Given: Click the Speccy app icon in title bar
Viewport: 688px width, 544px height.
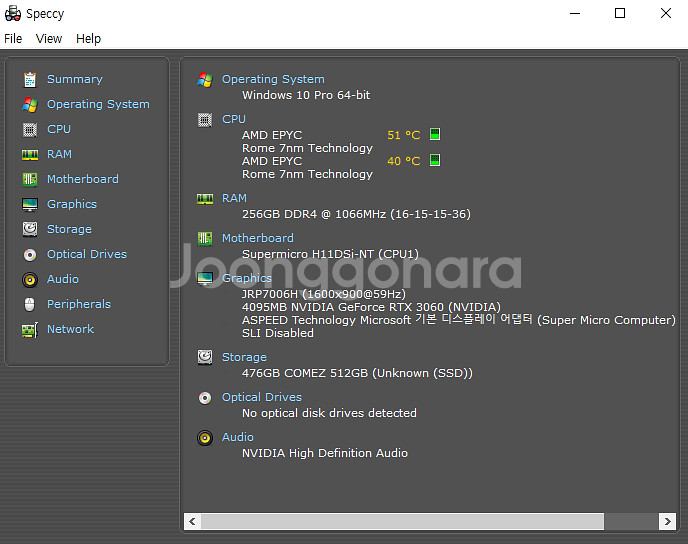Looking at the screenshot, I should (13, 14).
